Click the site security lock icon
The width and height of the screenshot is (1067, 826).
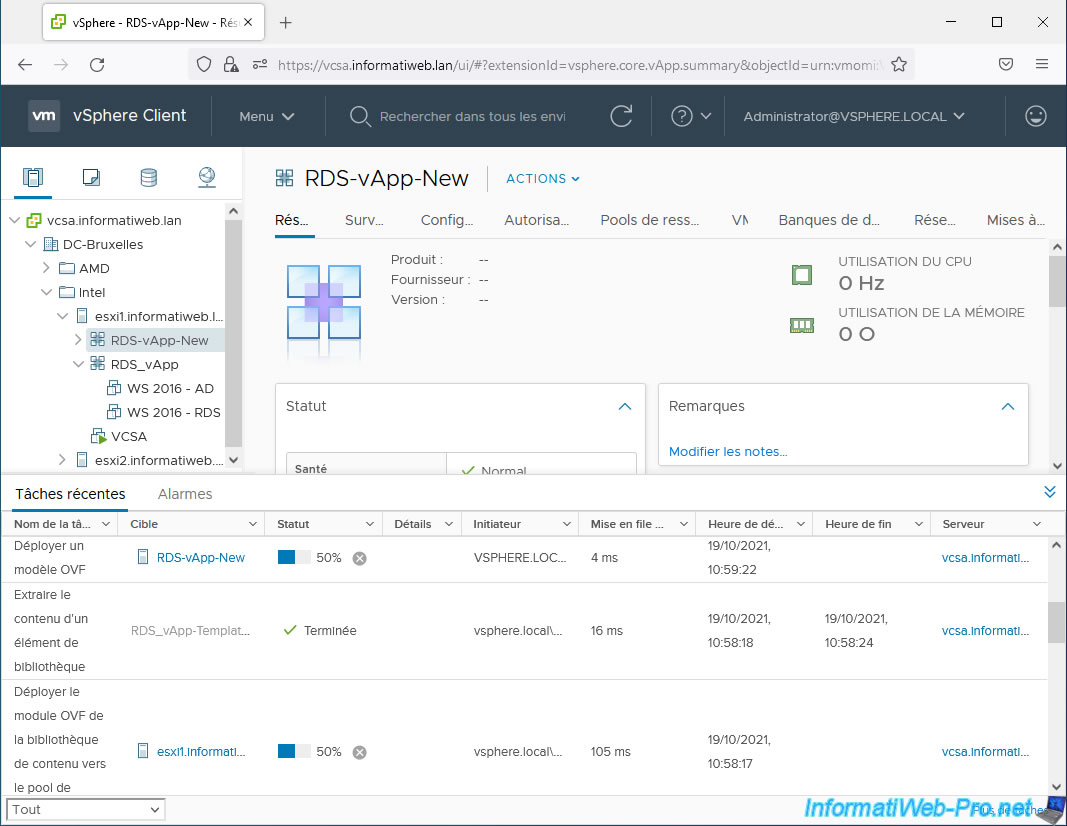(231, 65)
